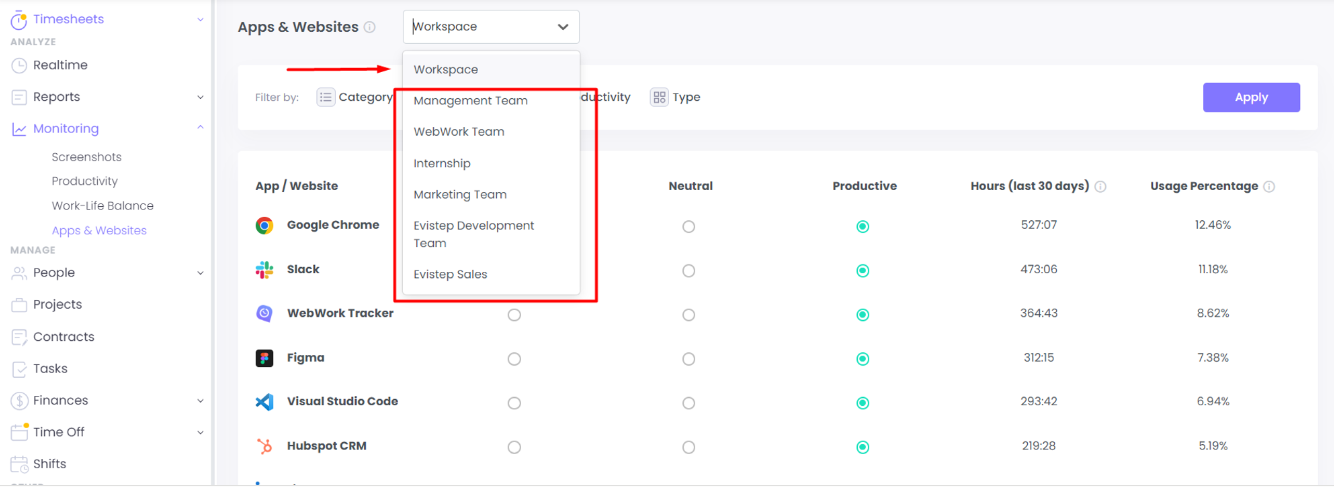Select Productive radio for Slack

point(862,271)
